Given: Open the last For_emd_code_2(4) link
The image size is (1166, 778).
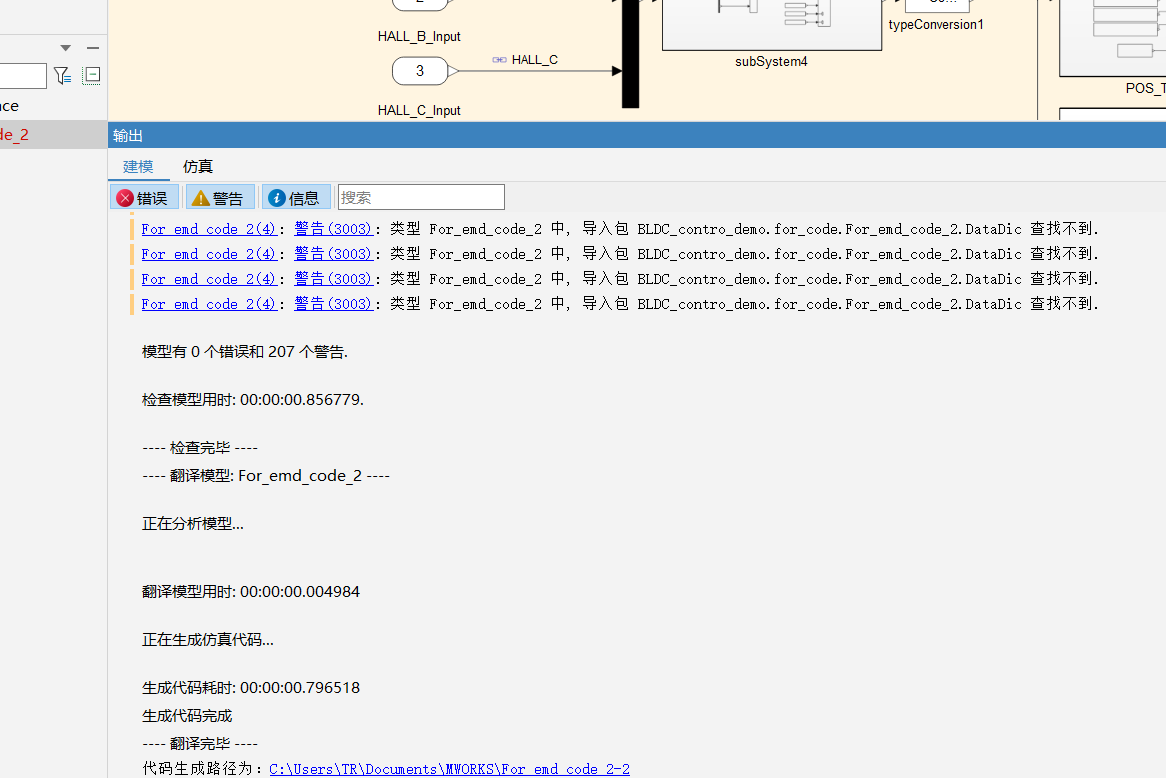Looking at the screenshot, I should 208,304.
